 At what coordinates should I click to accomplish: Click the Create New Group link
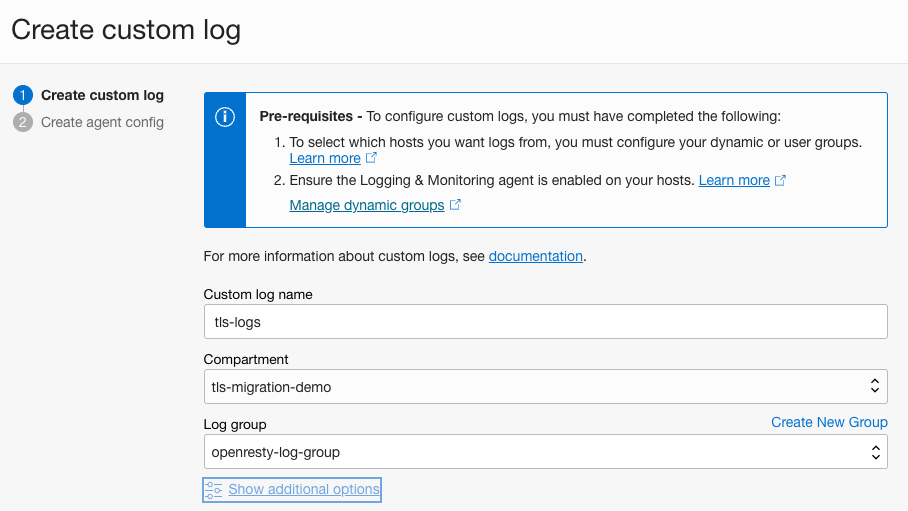click(x=829, y=422)
